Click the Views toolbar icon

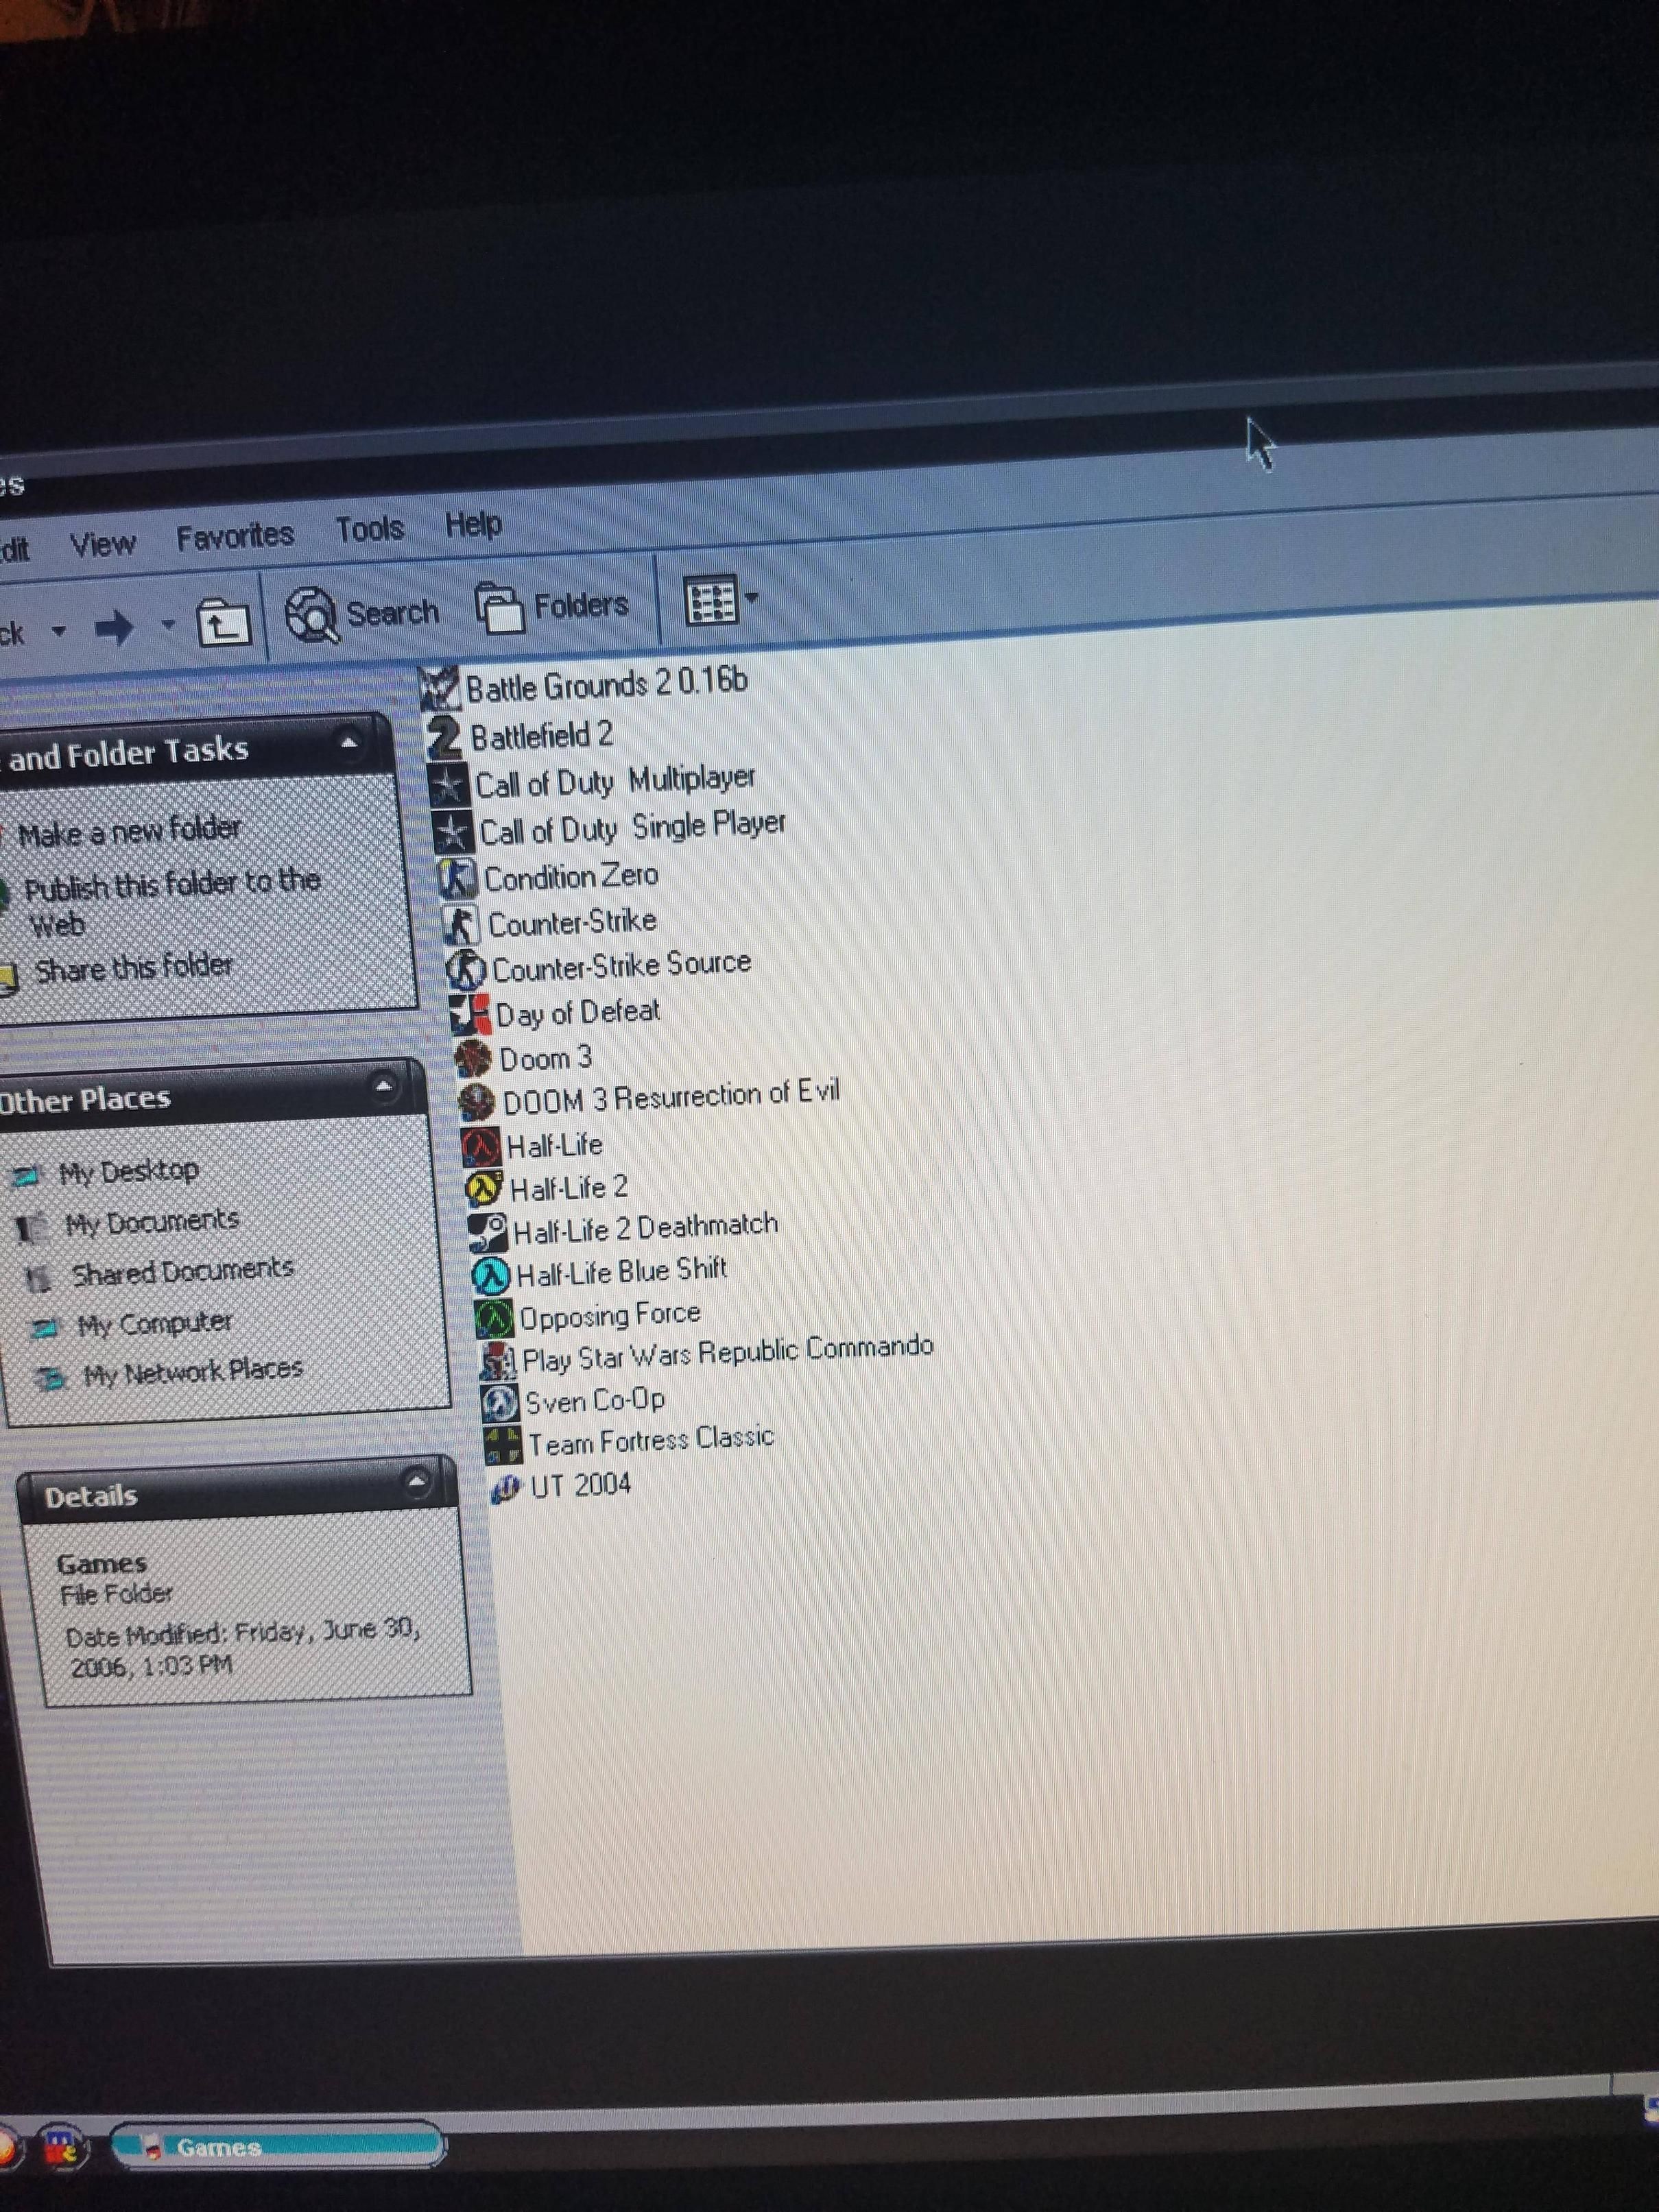(x=711, y=600)
